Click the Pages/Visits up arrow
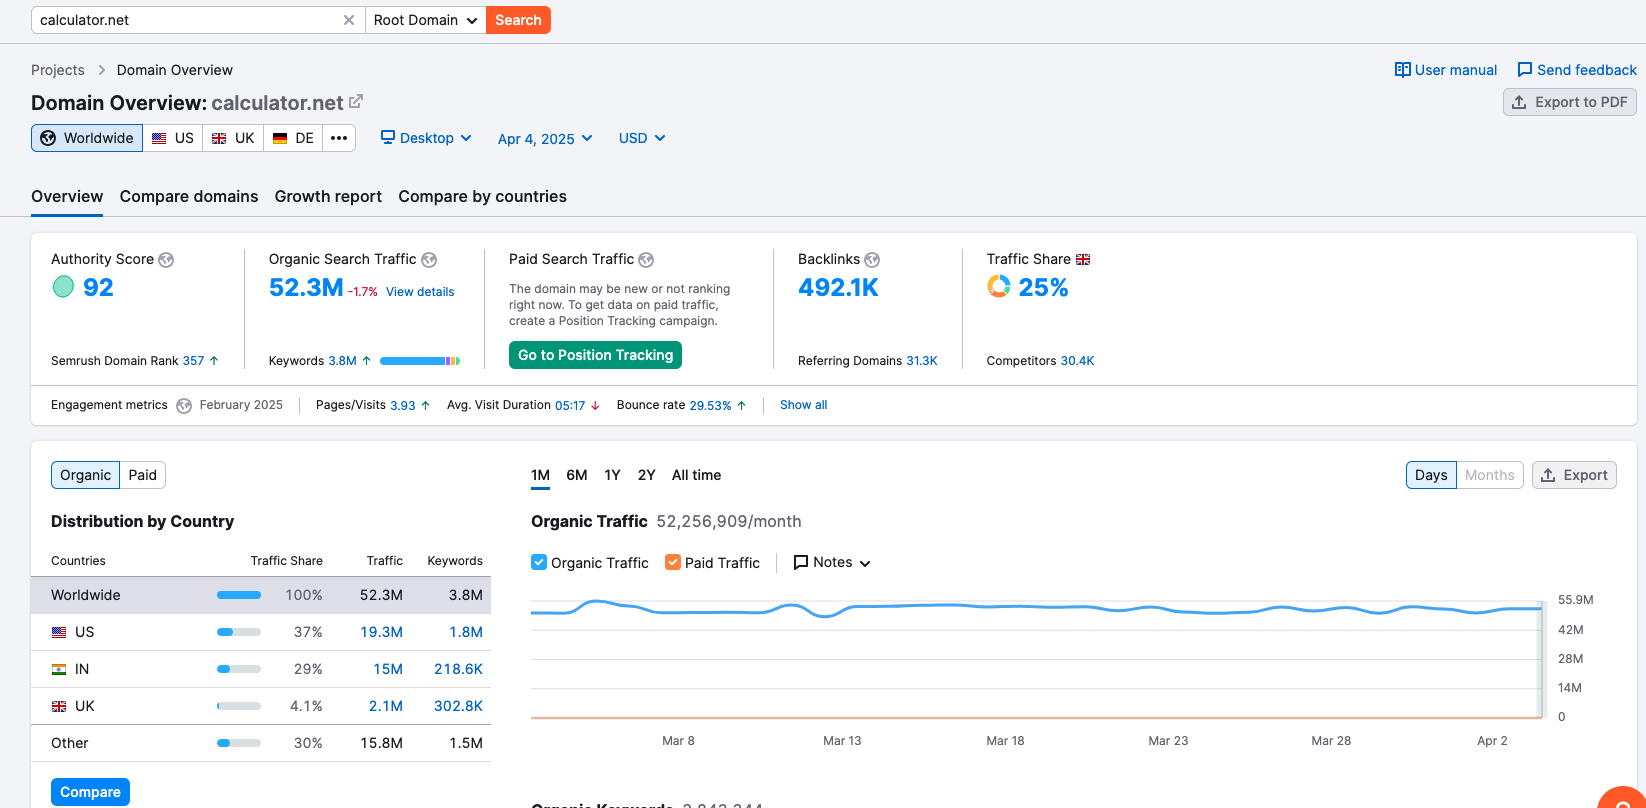 (425, 406)
